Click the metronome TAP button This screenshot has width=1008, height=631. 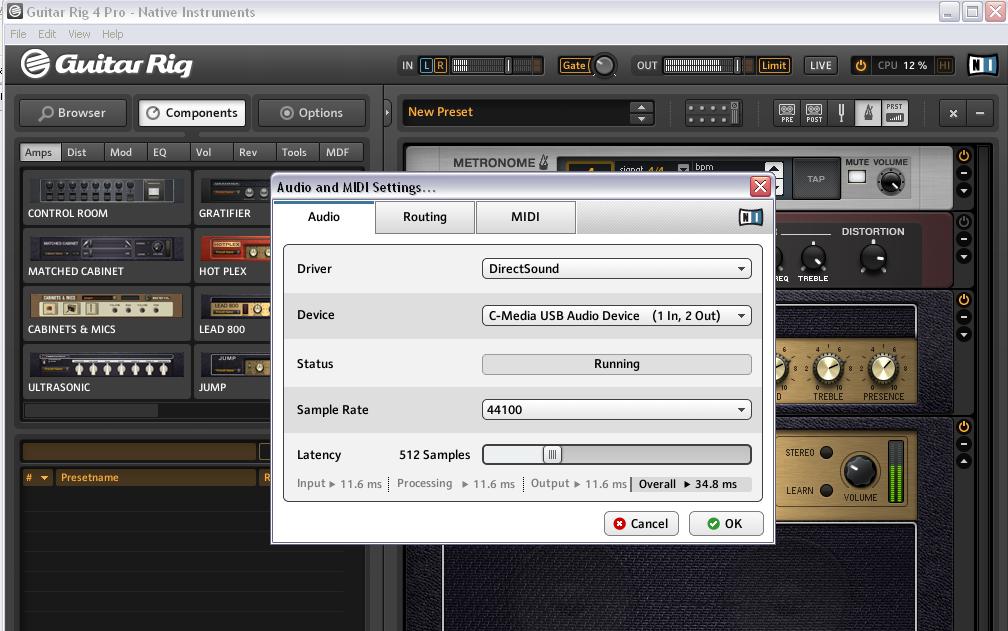pos(816,179)
